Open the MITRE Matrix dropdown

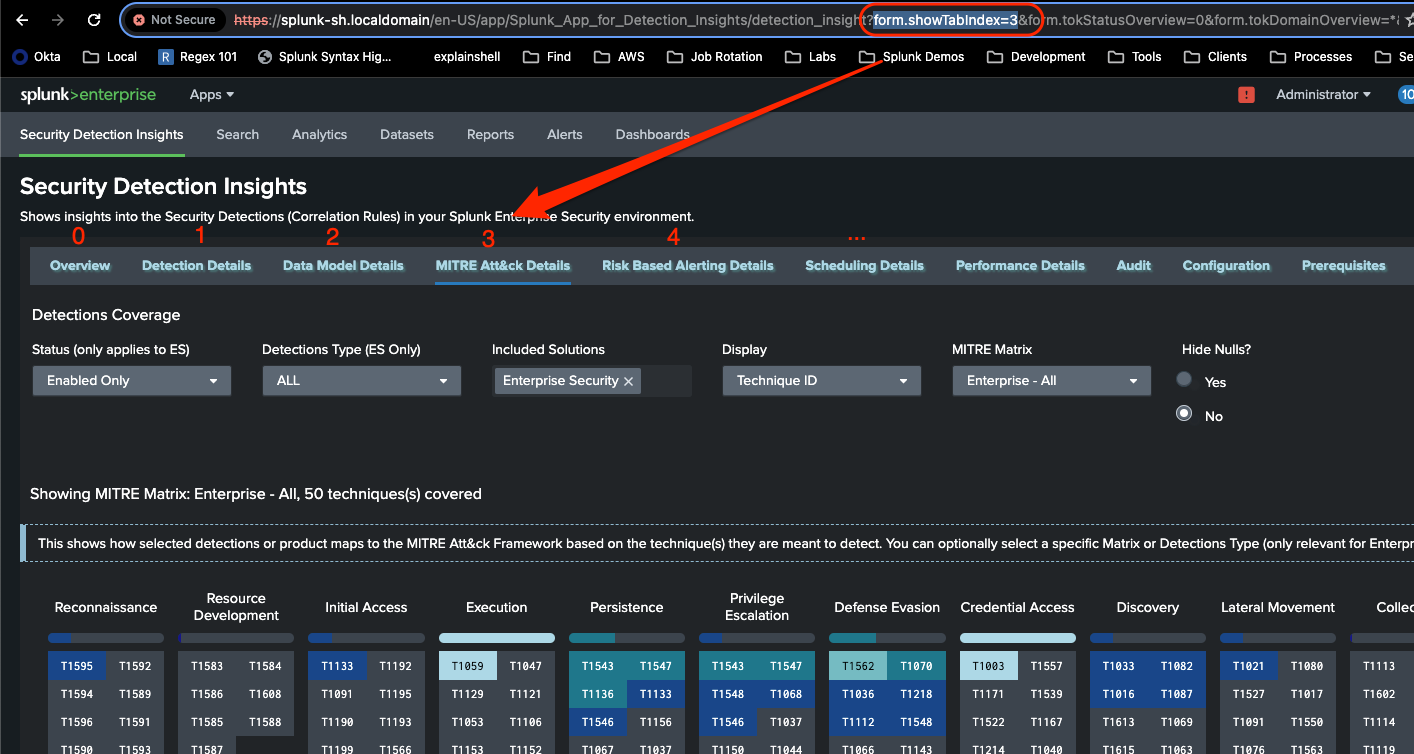coord(1051,381)
